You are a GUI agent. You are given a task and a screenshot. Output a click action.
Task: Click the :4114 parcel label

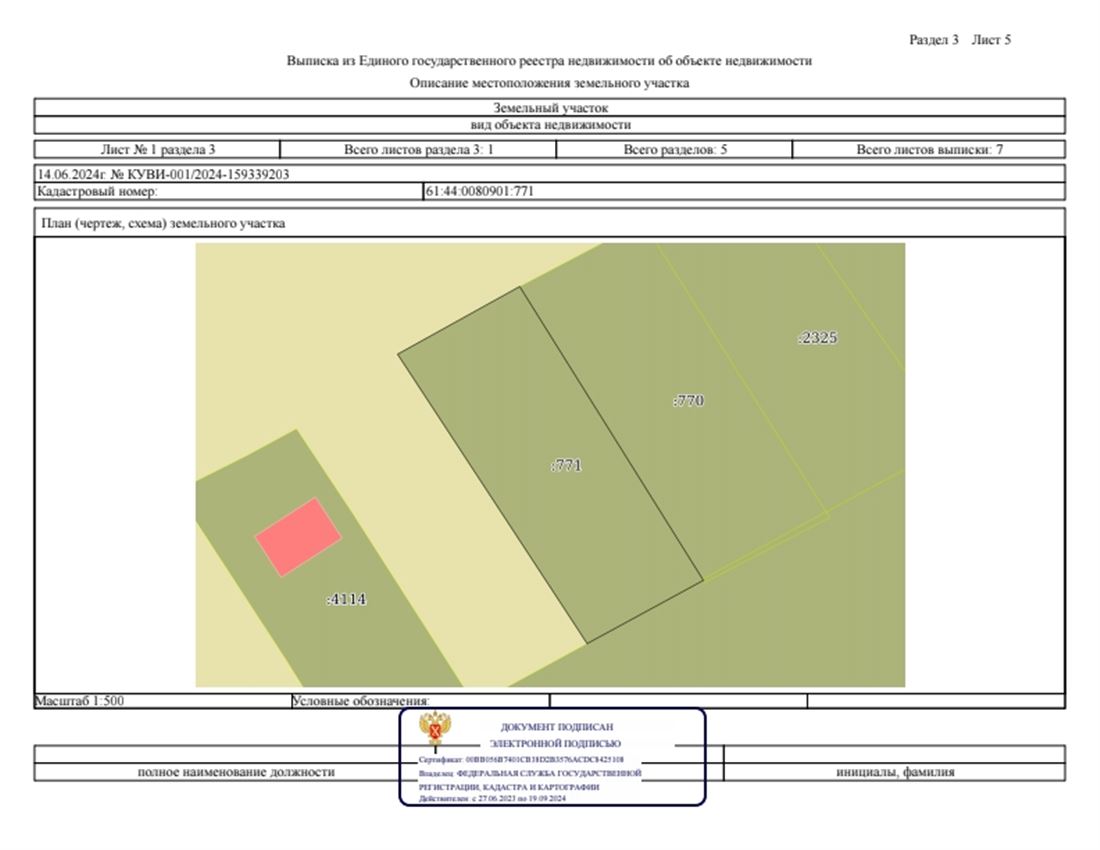(346, 600)
